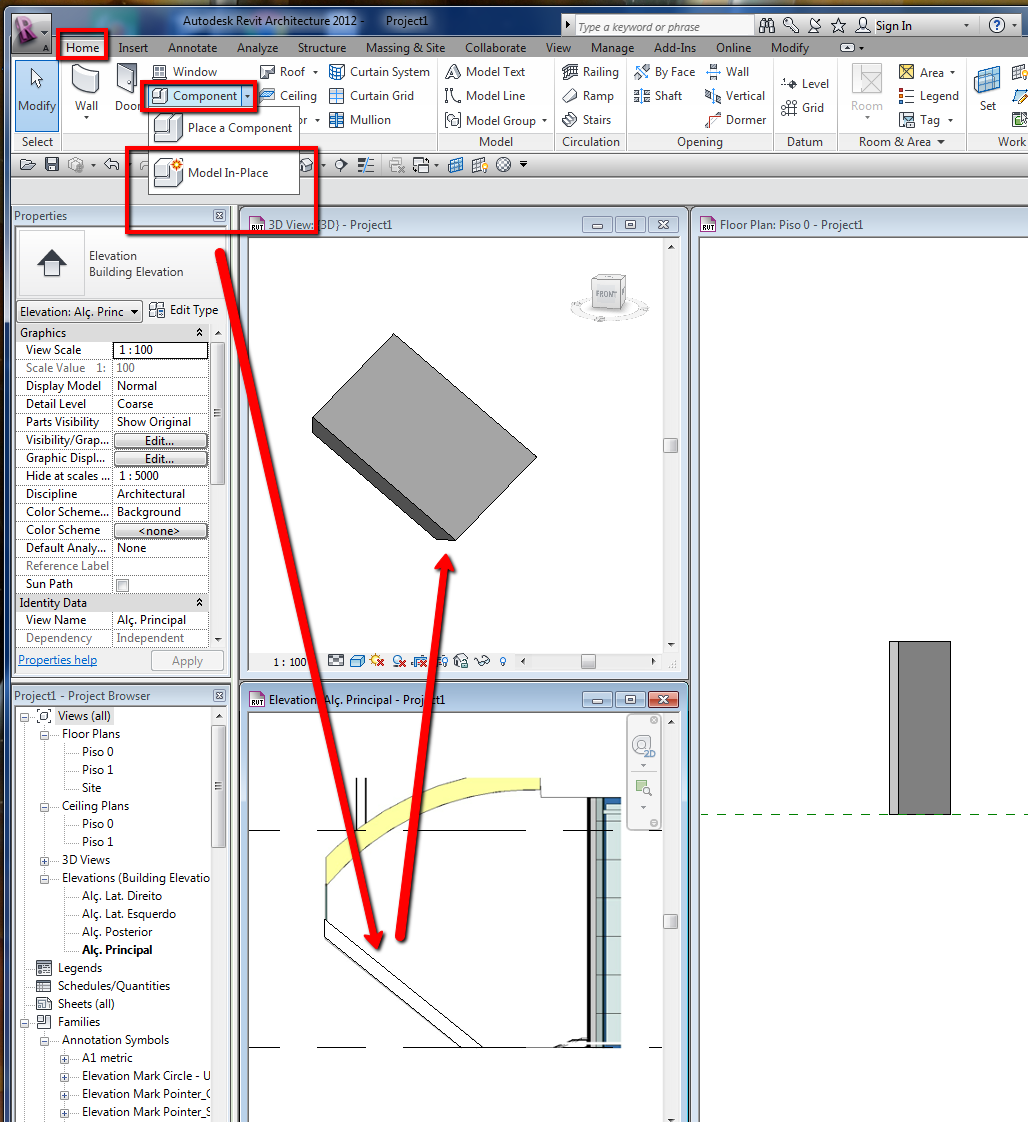Click the Visual Style icon in 3D view bar

click(x=357, y=661)
